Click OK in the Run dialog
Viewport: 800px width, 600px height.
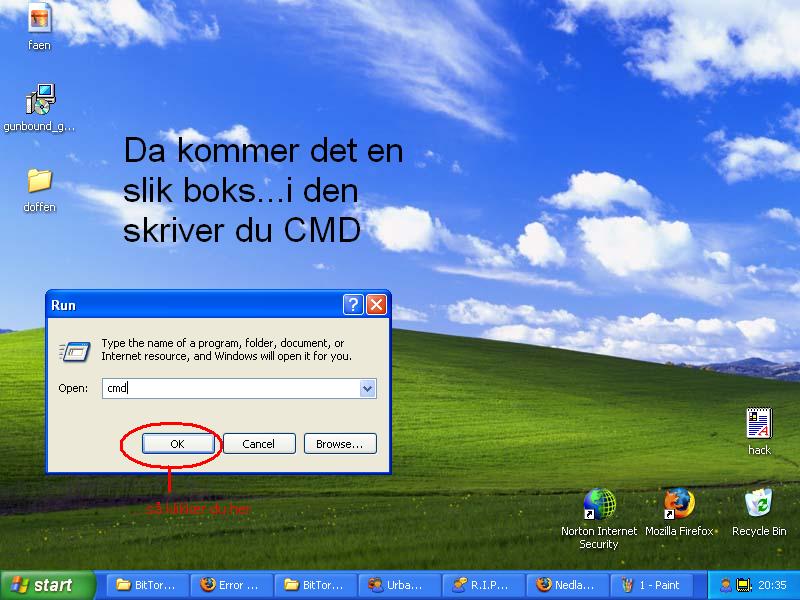(178, 444)
